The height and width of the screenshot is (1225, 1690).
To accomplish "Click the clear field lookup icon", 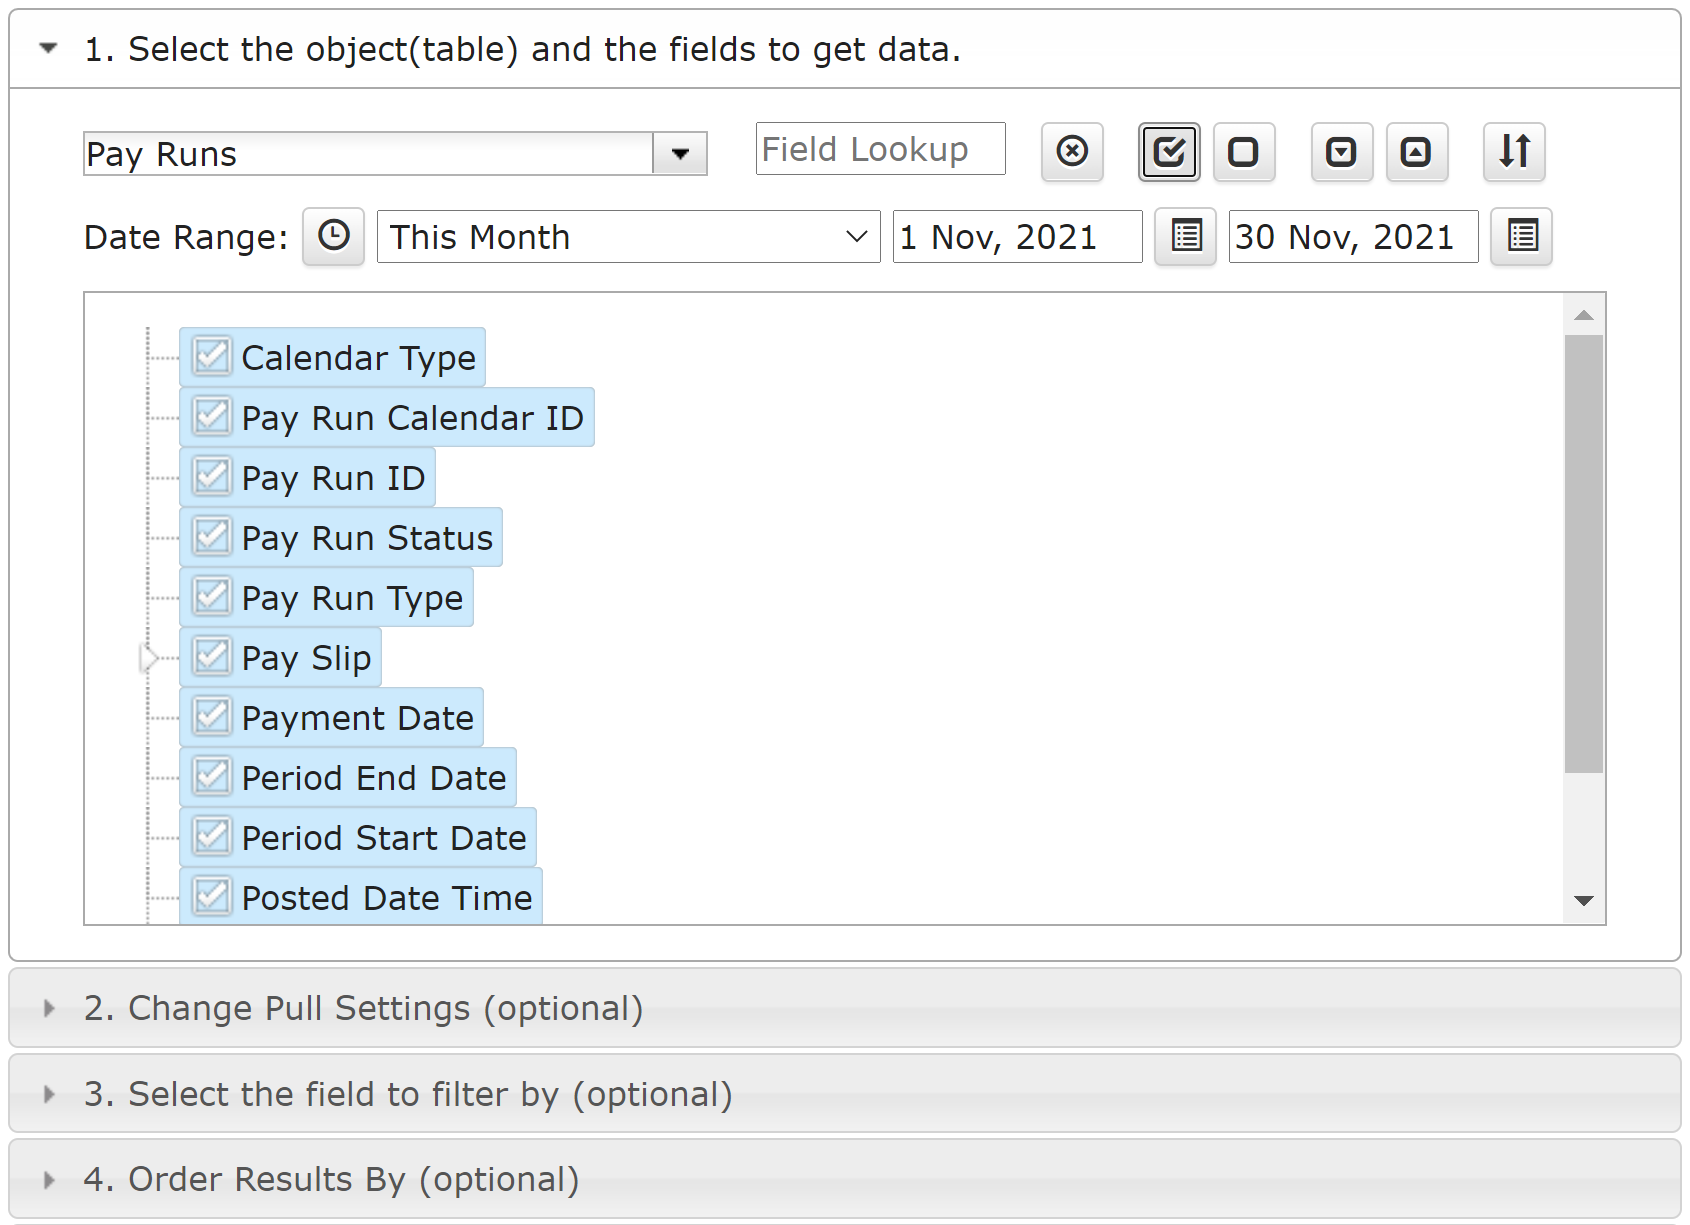I will click(x=1072, y=152).
